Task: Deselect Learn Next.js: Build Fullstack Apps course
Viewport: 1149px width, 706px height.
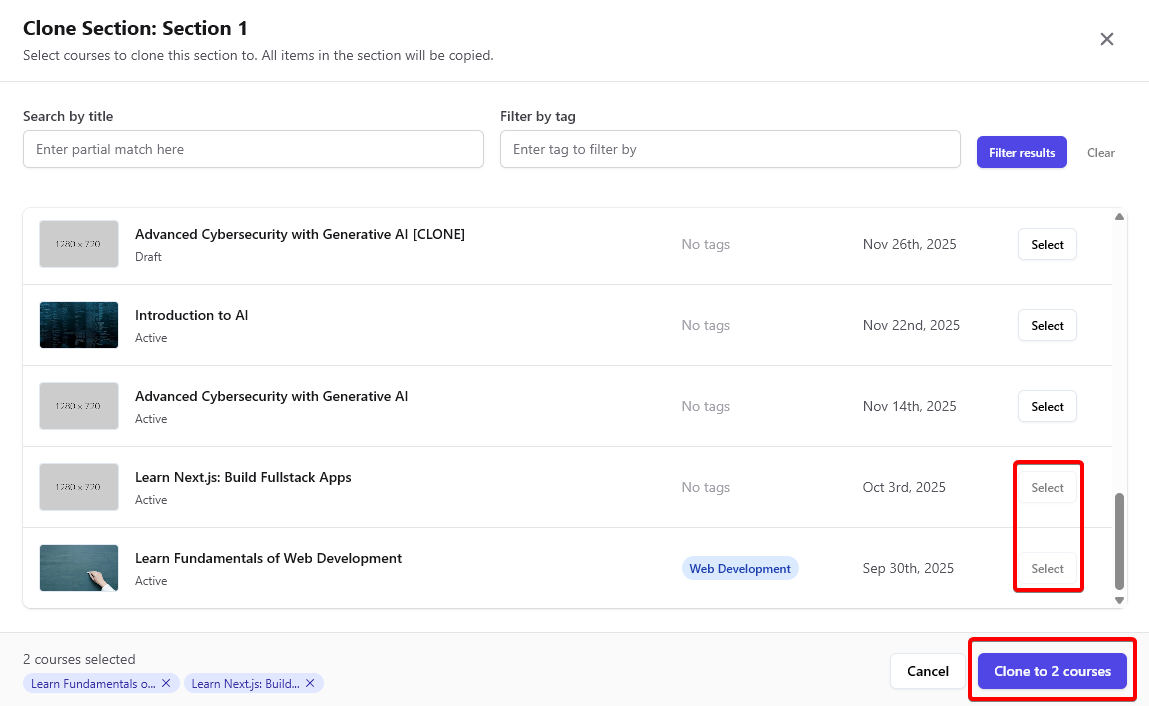Action: 1047,488
